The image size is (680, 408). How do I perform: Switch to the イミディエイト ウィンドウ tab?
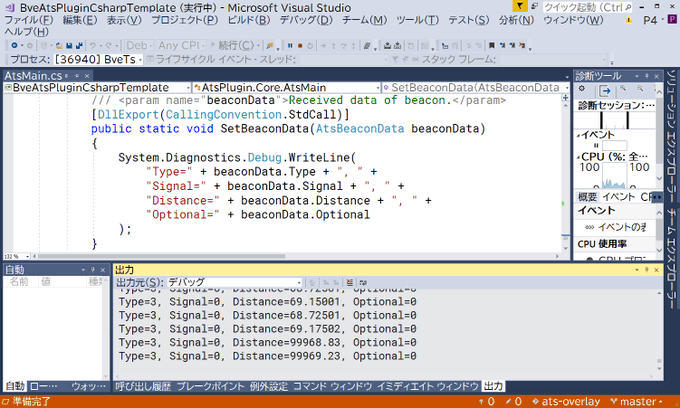[427, 386]
